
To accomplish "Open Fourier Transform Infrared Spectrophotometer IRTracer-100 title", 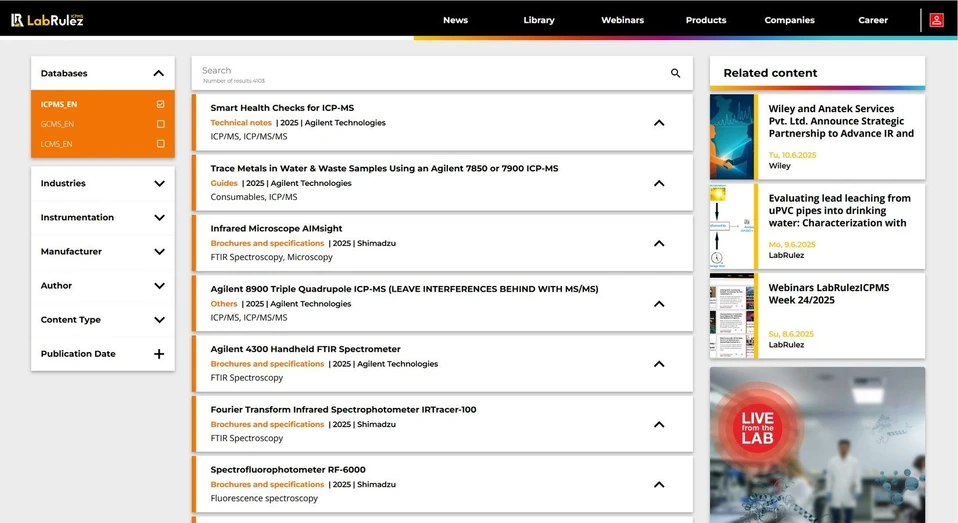I will (343, 409).
